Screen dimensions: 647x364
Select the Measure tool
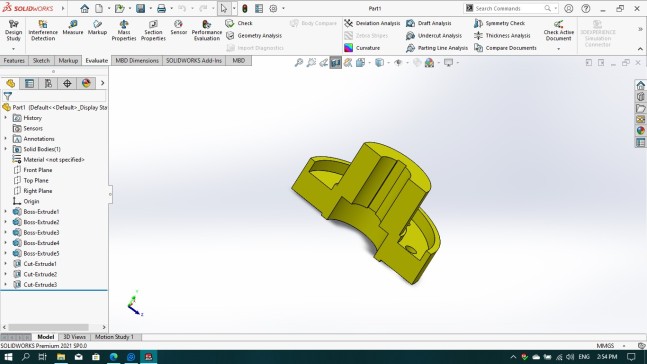coord(73,28)
